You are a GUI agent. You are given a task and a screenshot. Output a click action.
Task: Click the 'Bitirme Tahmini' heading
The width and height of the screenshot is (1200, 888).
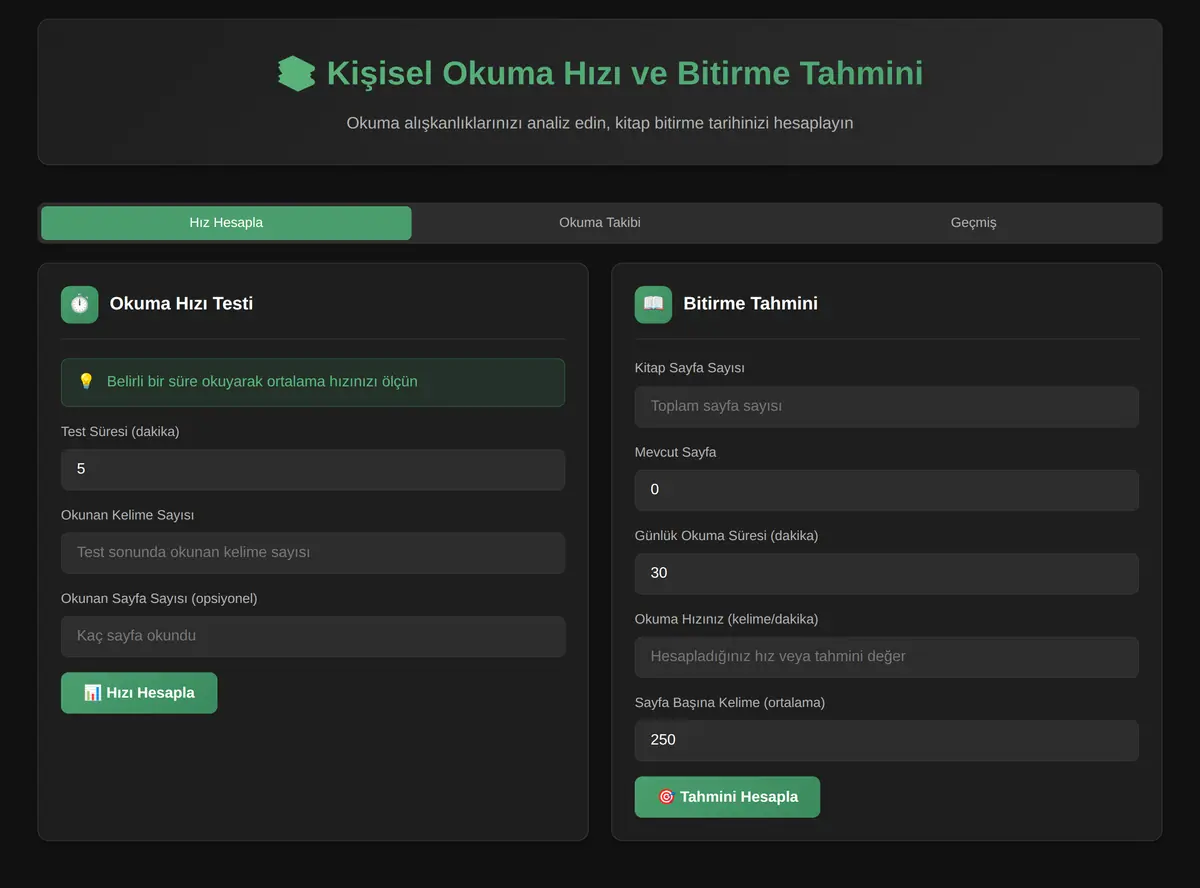pyautogui.click(x=750, y=304)
